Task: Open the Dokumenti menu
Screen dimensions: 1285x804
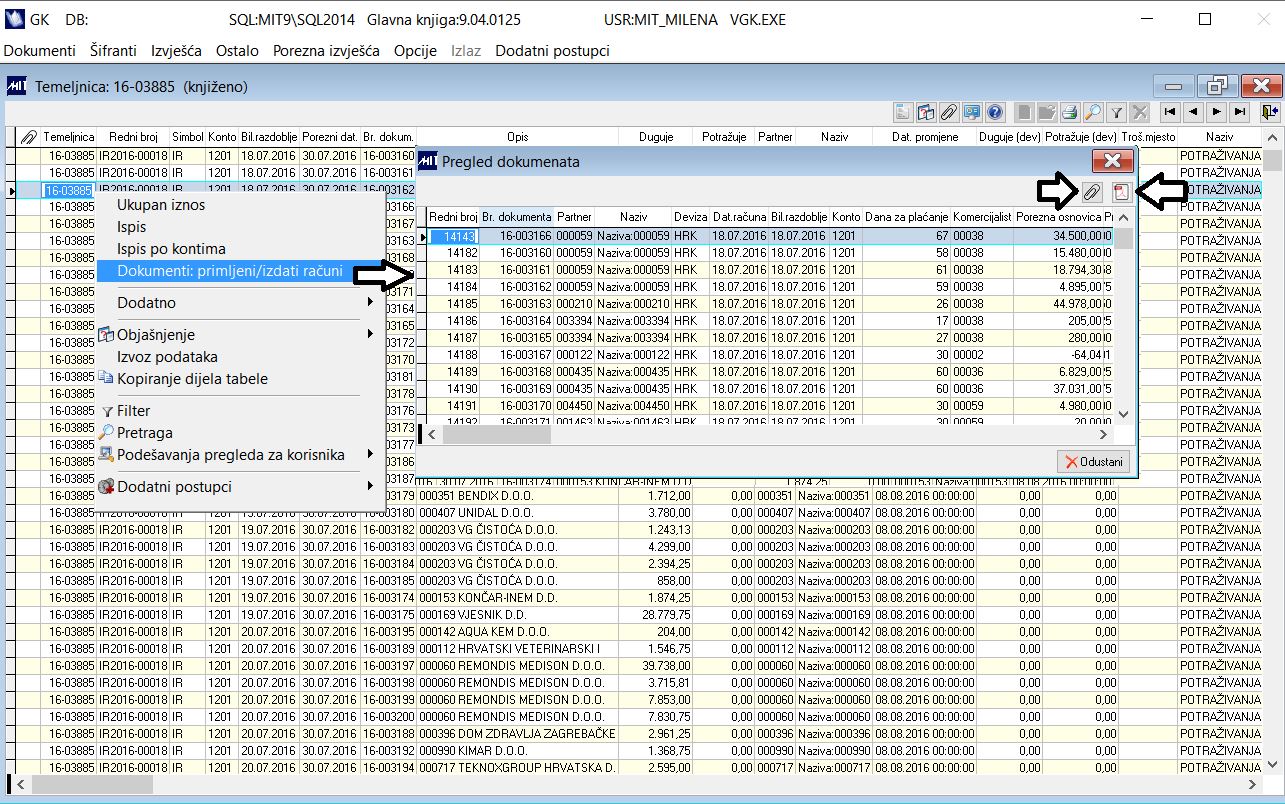Action: [x=40, y=50]
